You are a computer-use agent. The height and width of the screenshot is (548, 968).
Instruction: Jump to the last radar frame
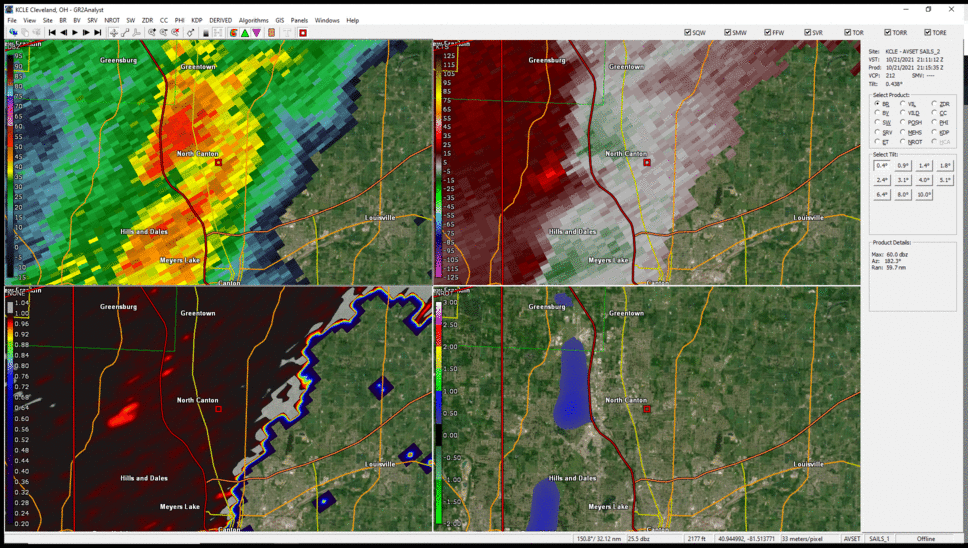[98, 33]
